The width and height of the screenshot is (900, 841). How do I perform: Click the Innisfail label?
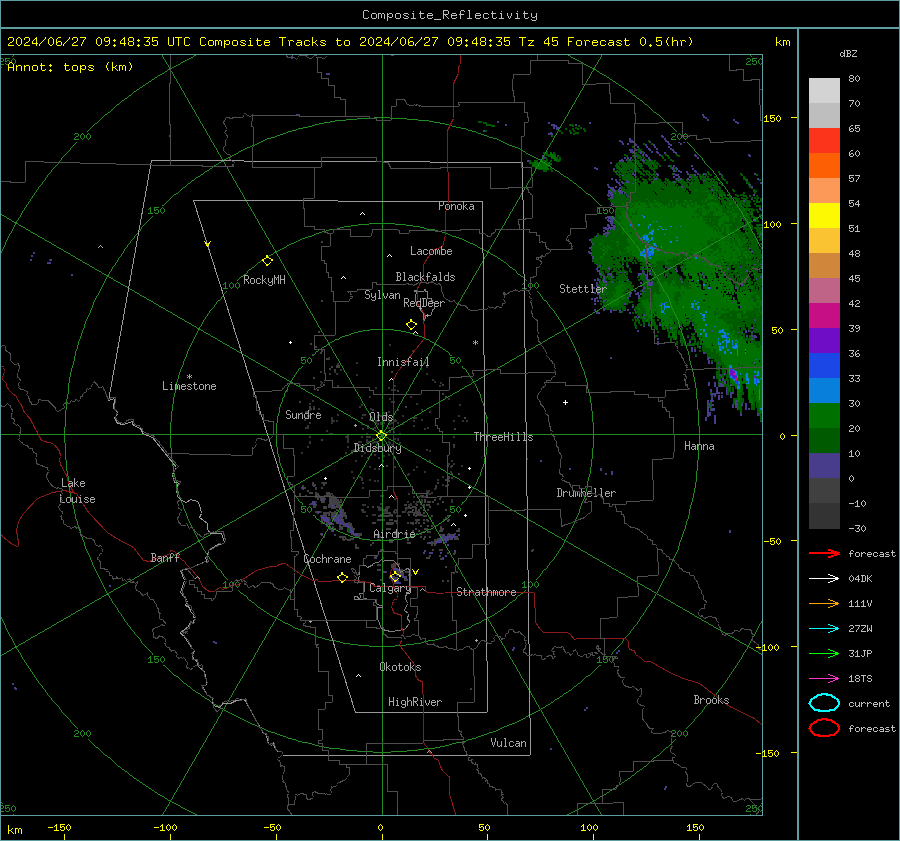pyautogui.click(x=403, y=362)
